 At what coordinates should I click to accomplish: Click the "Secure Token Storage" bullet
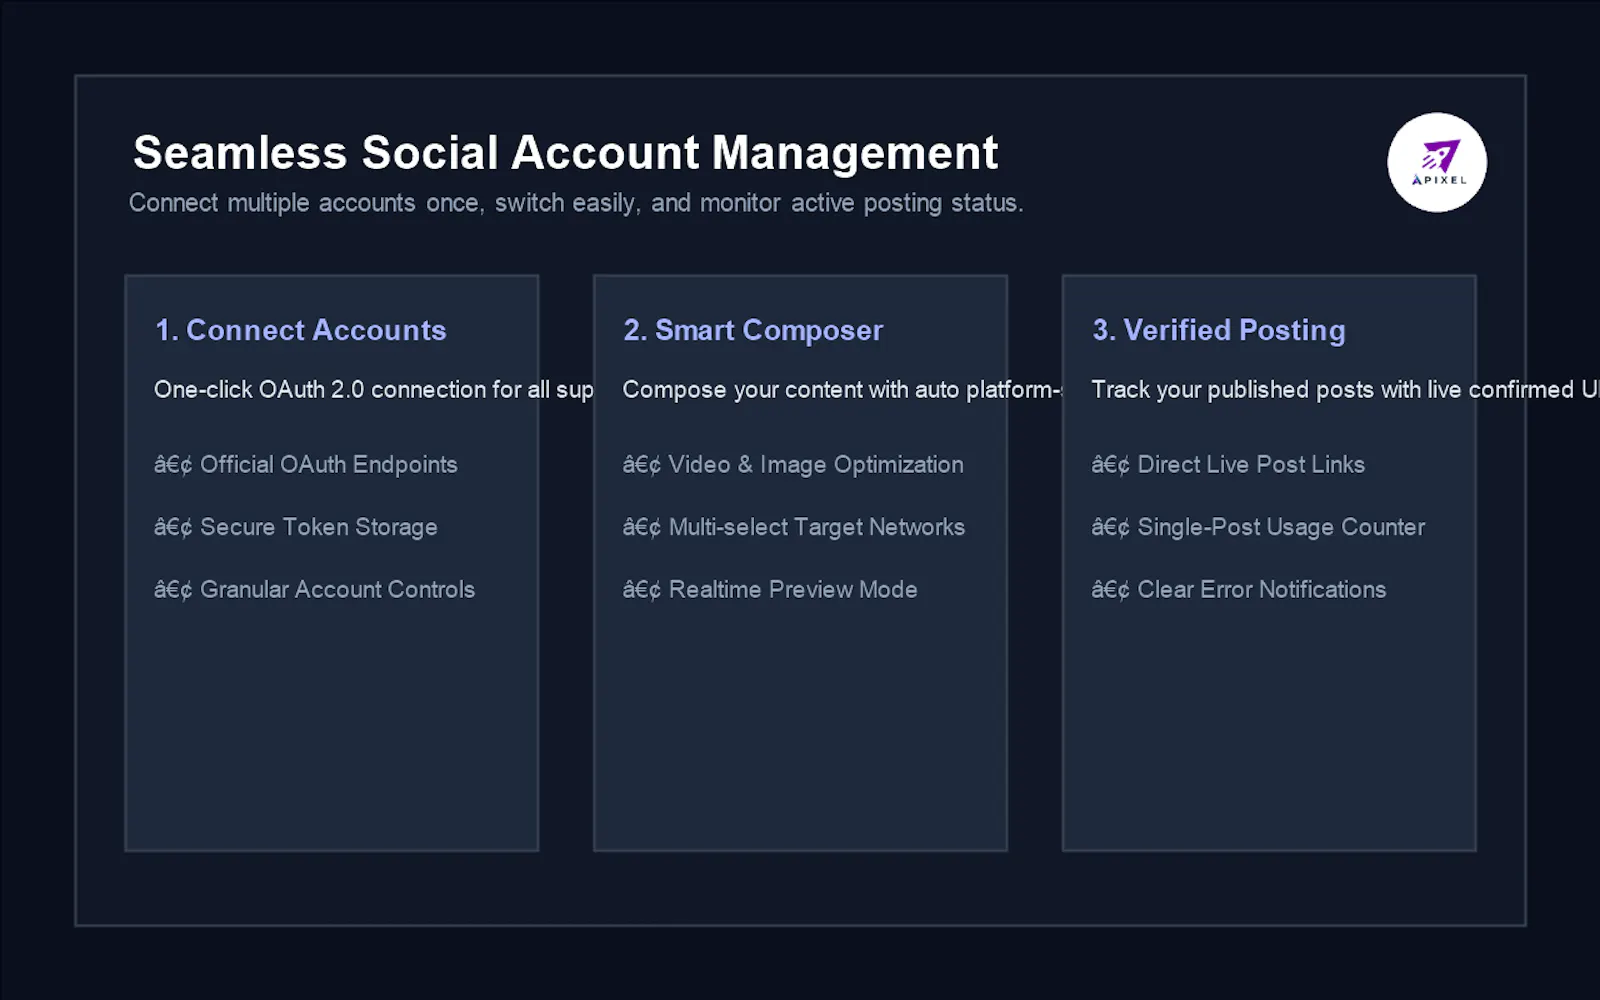click(x=296, y=527)
